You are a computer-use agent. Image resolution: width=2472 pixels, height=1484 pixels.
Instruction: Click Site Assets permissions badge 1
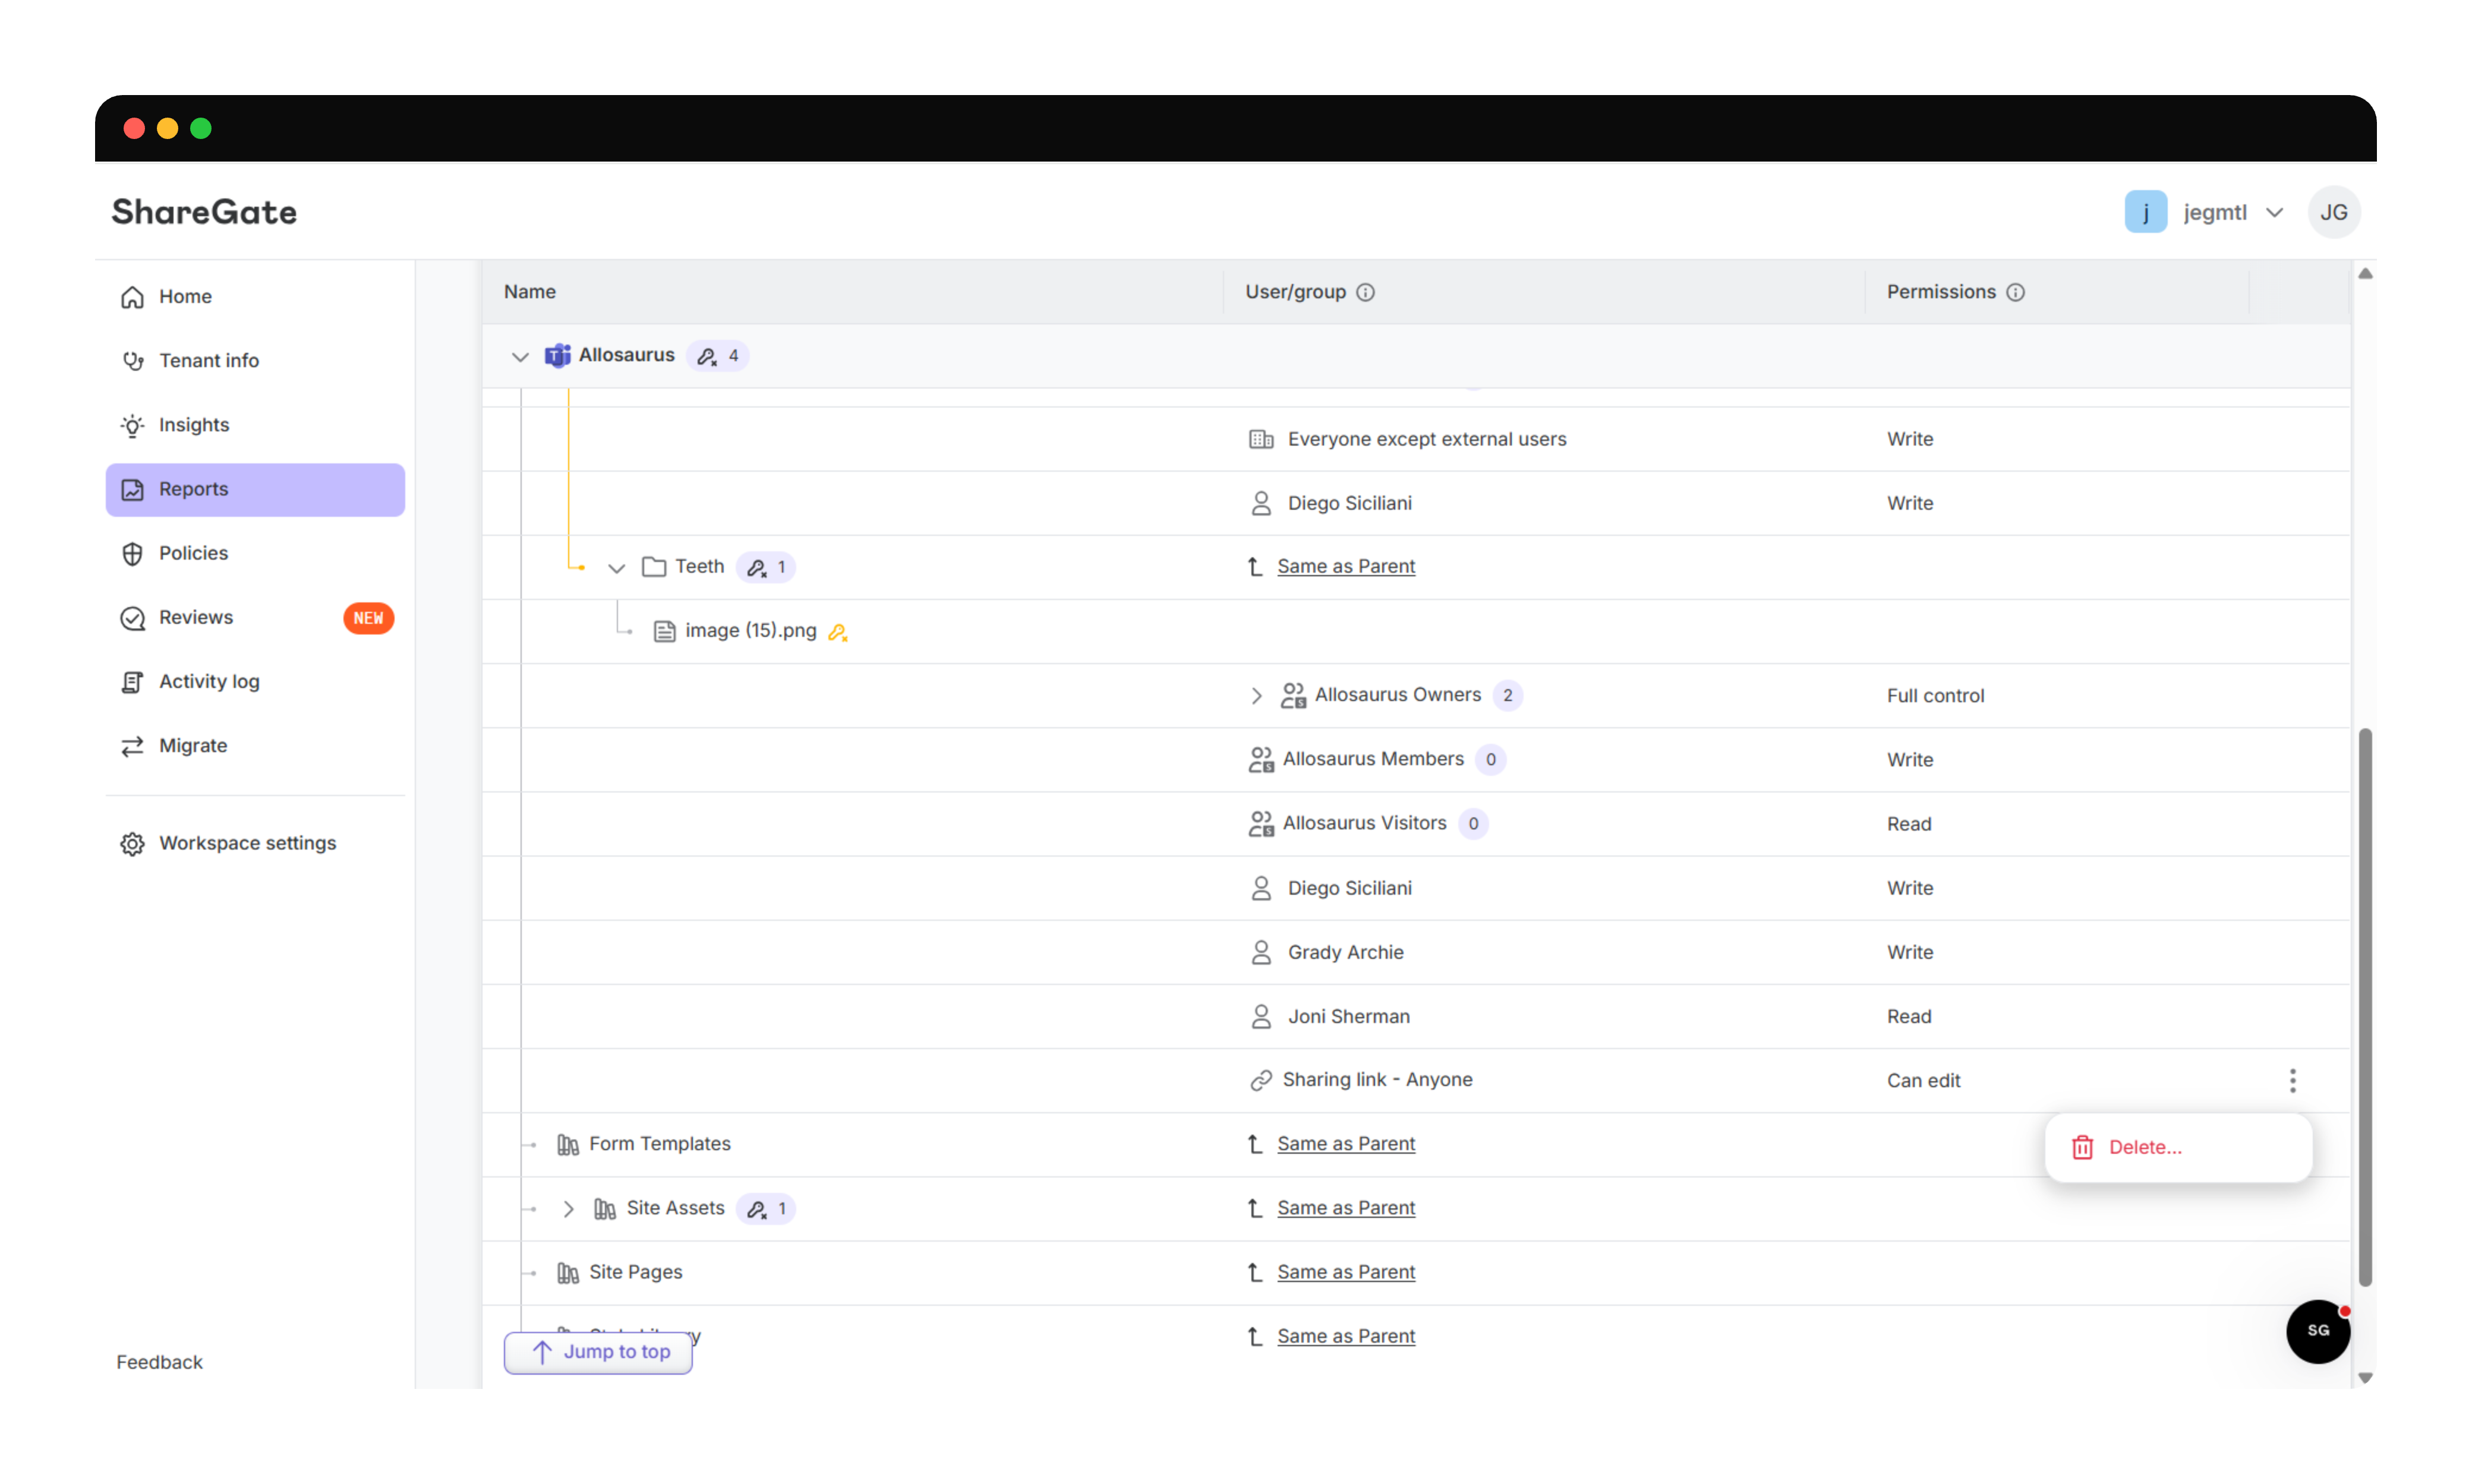[x=766, y=1208]
